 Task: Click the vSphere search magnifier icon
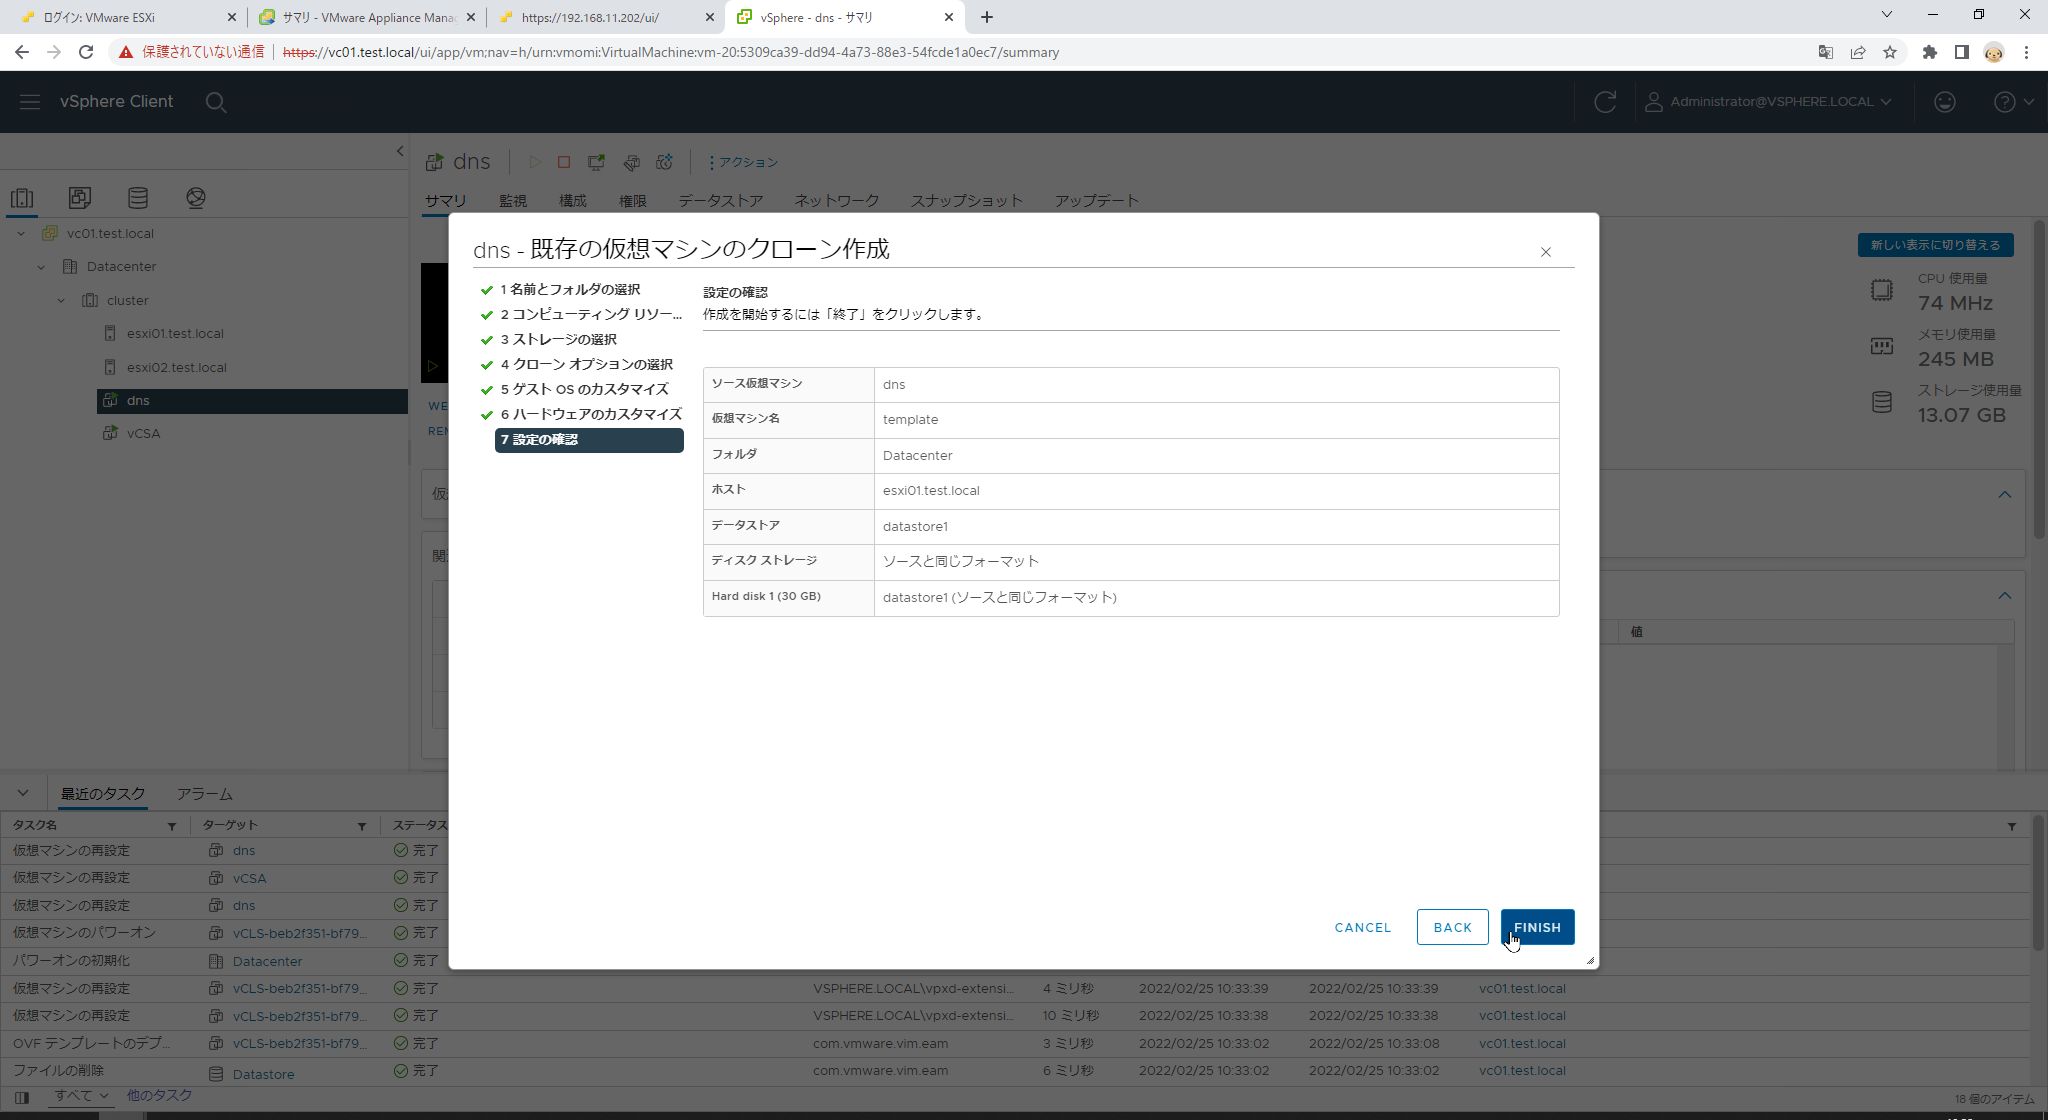point(216,102)
